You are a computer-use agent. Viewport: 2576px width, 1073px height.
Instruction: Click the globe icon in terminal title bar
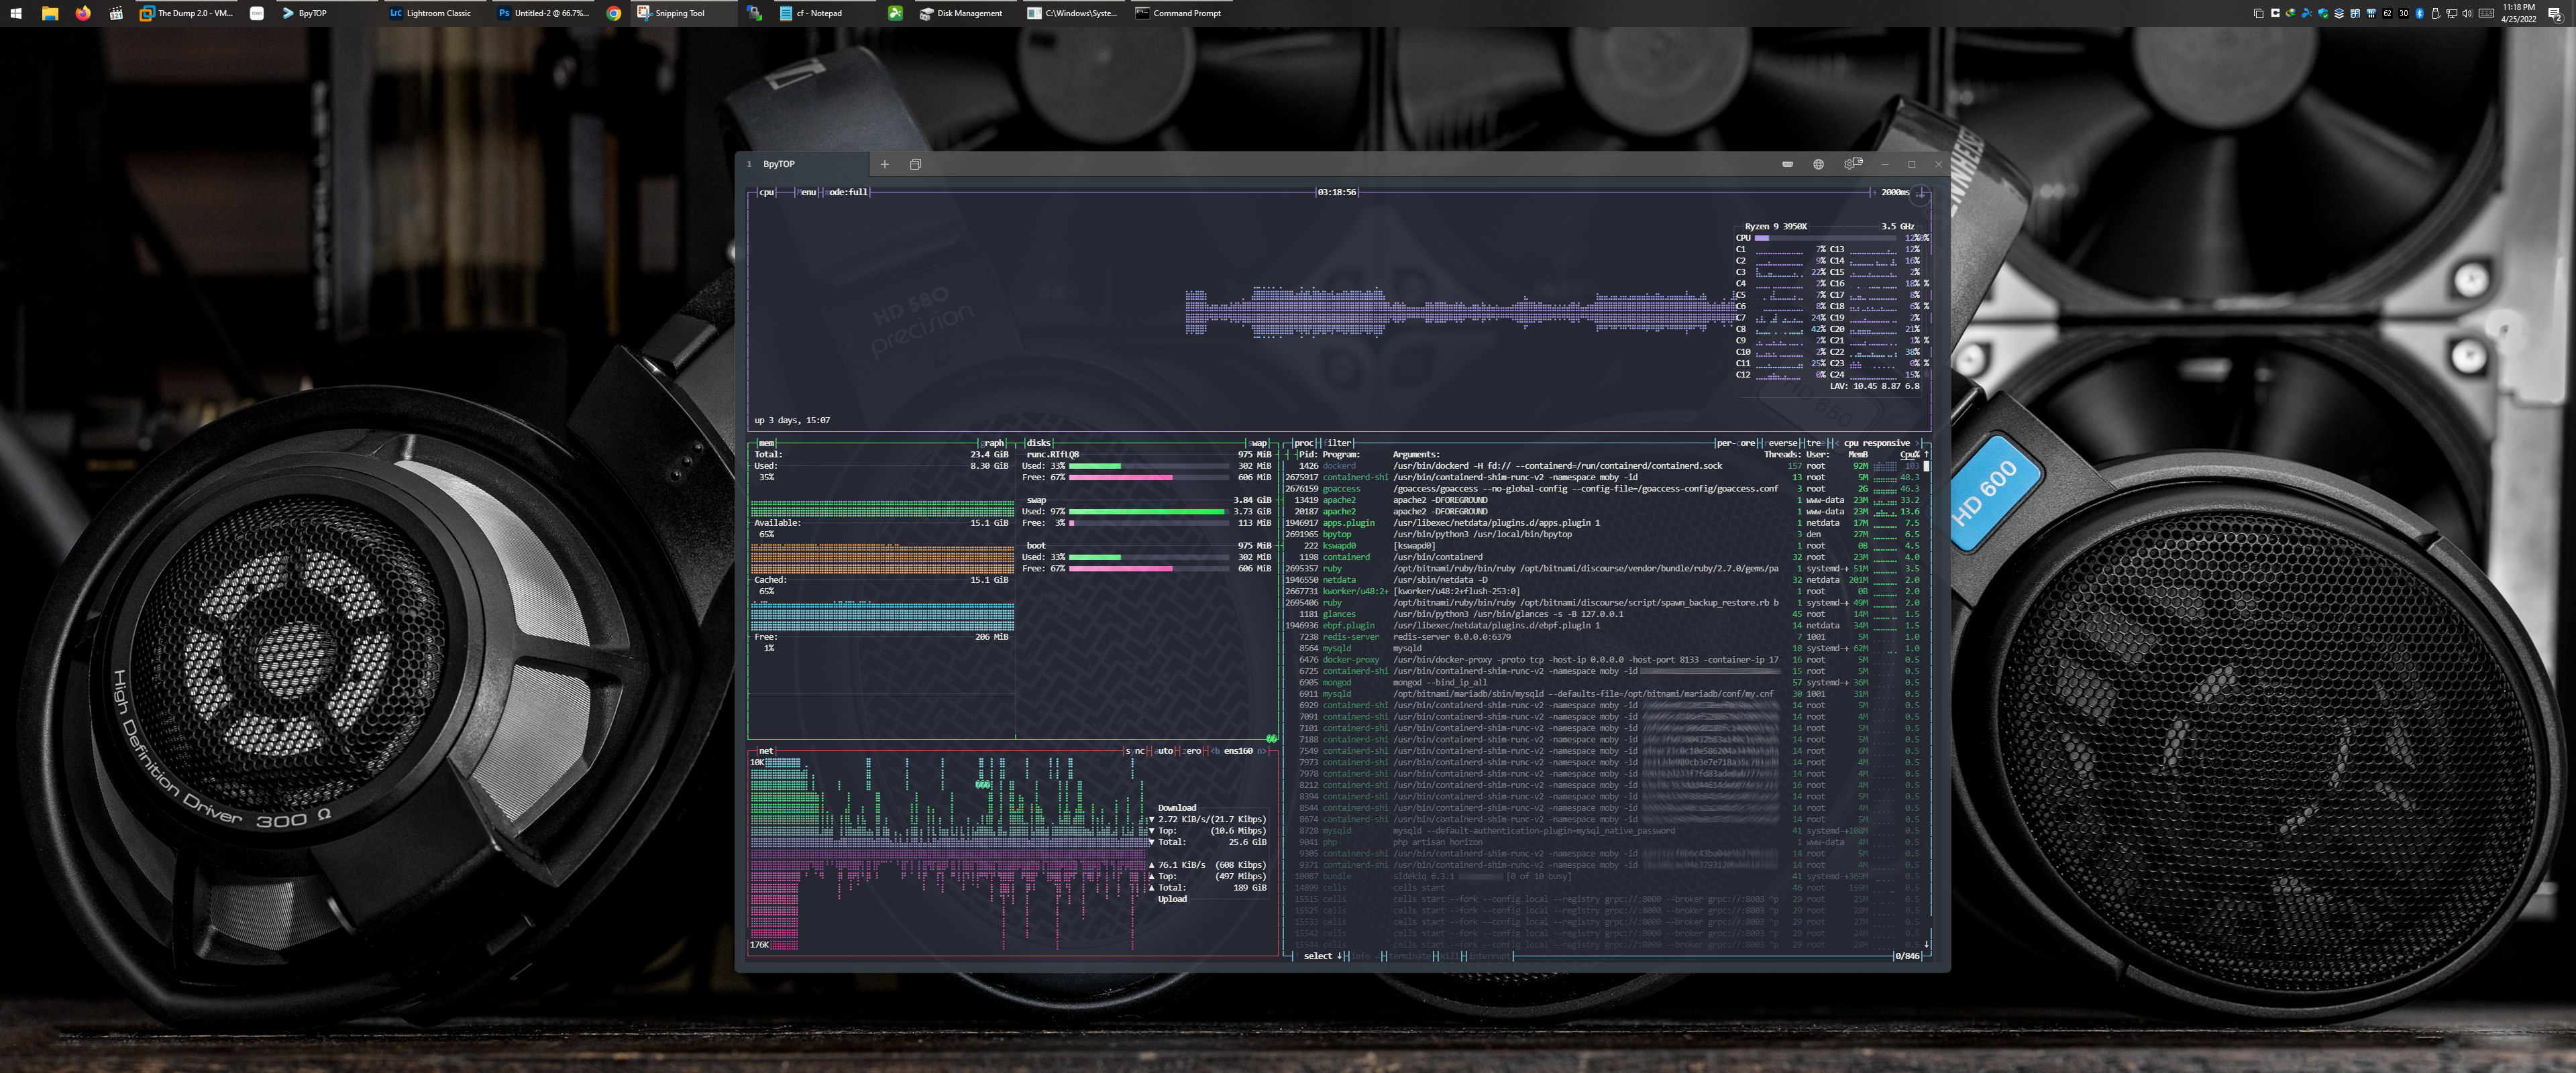click(1818, 164)
